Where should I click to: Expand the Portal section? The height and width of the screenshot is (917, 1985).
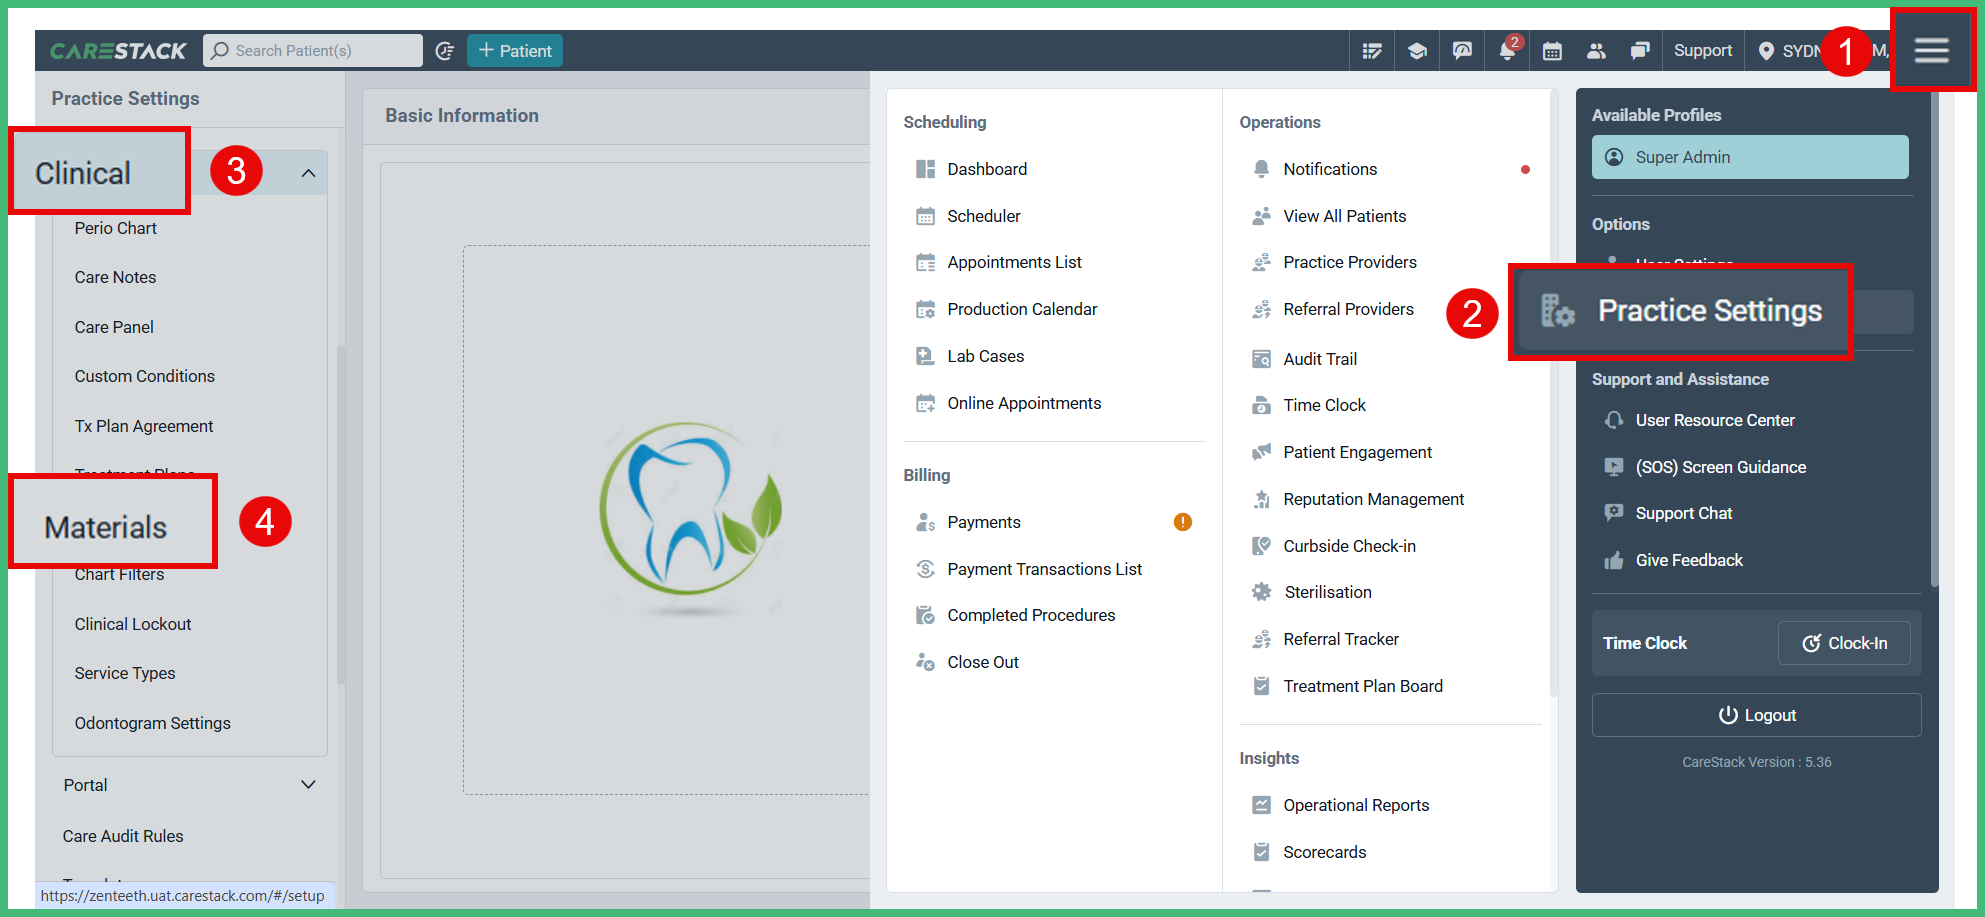pos(310,784)
